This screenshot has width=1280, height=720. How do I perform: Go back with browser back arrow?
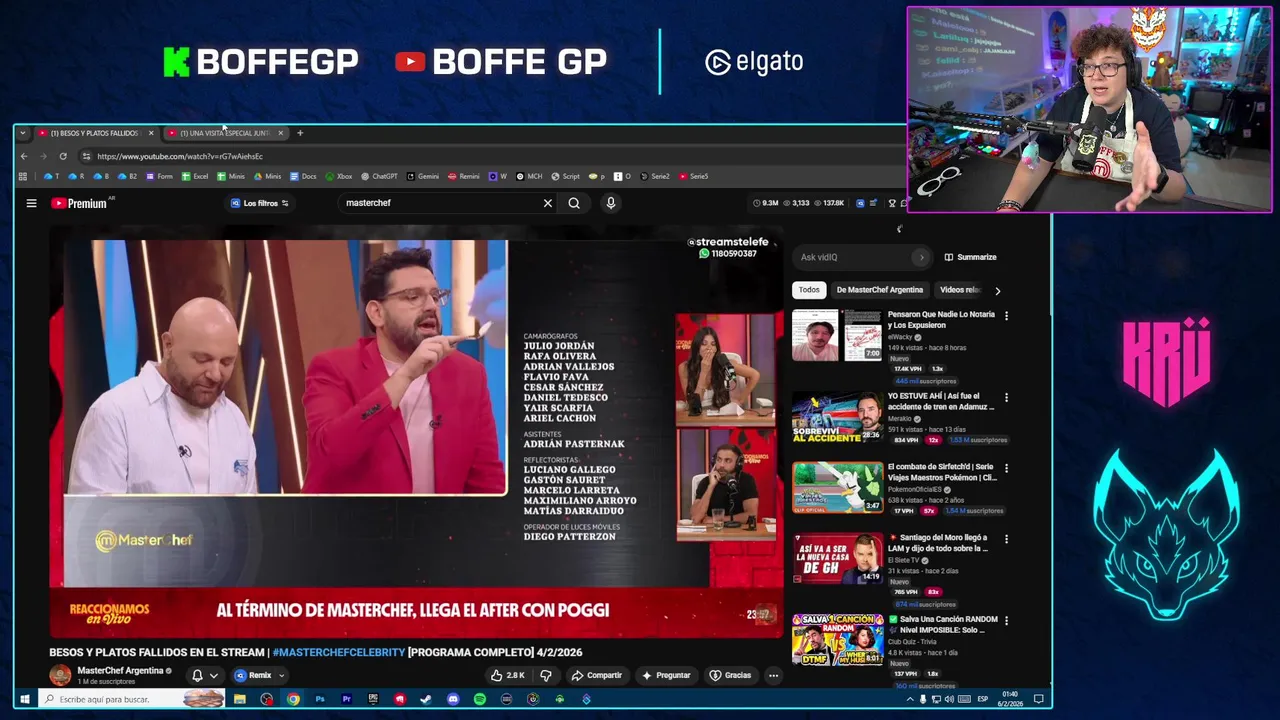pos(24,156)
